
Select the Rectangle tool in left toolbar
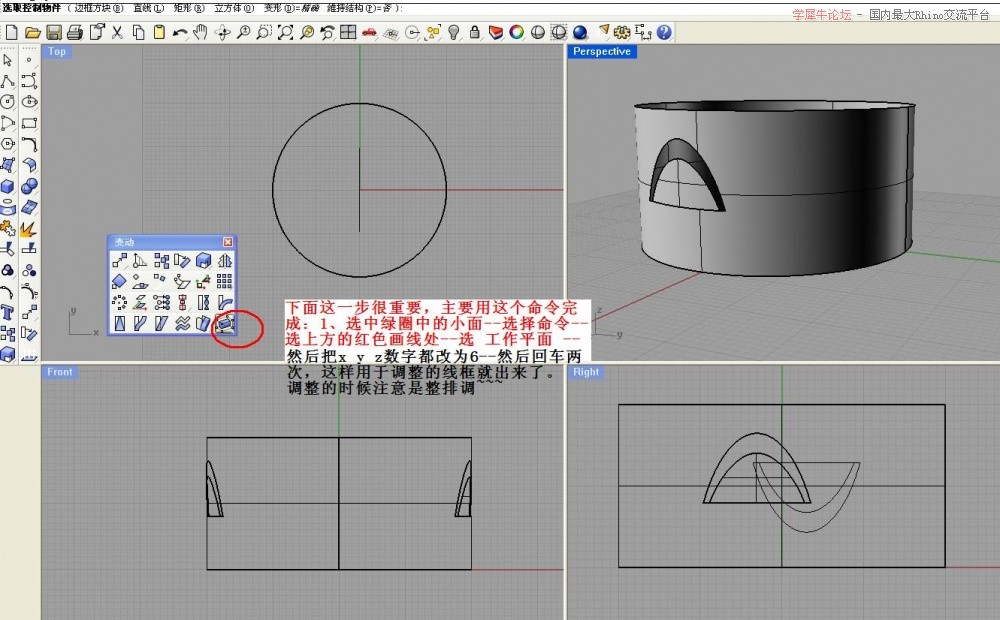29,123
